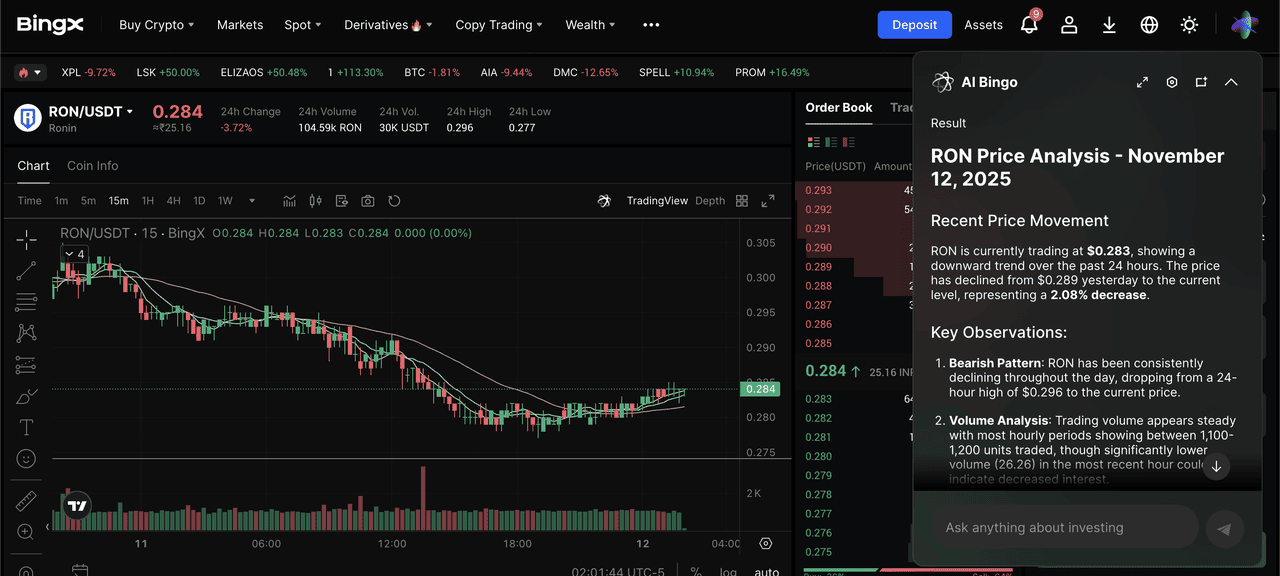Select the 1H timeframe
This screenshot has height=576, width=1280.
pyautogui.click(x=148, y=201)
